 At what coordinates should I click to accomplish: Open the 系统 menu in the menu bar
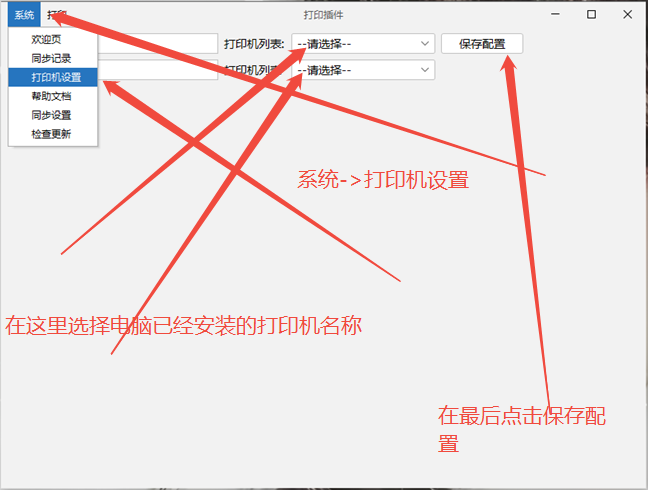click(24, 15)
